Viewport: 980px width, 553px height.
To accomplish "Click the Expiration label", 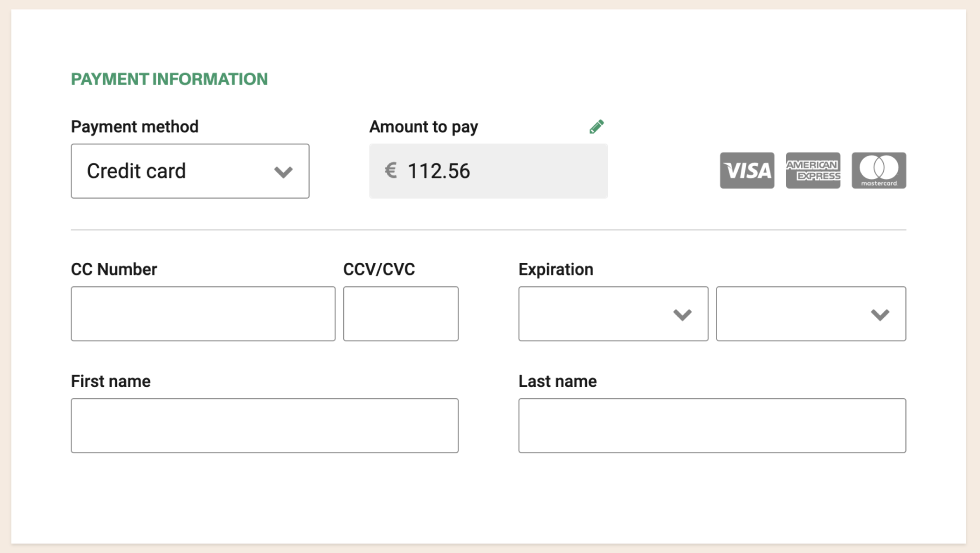I will click(x=556, y=269).
